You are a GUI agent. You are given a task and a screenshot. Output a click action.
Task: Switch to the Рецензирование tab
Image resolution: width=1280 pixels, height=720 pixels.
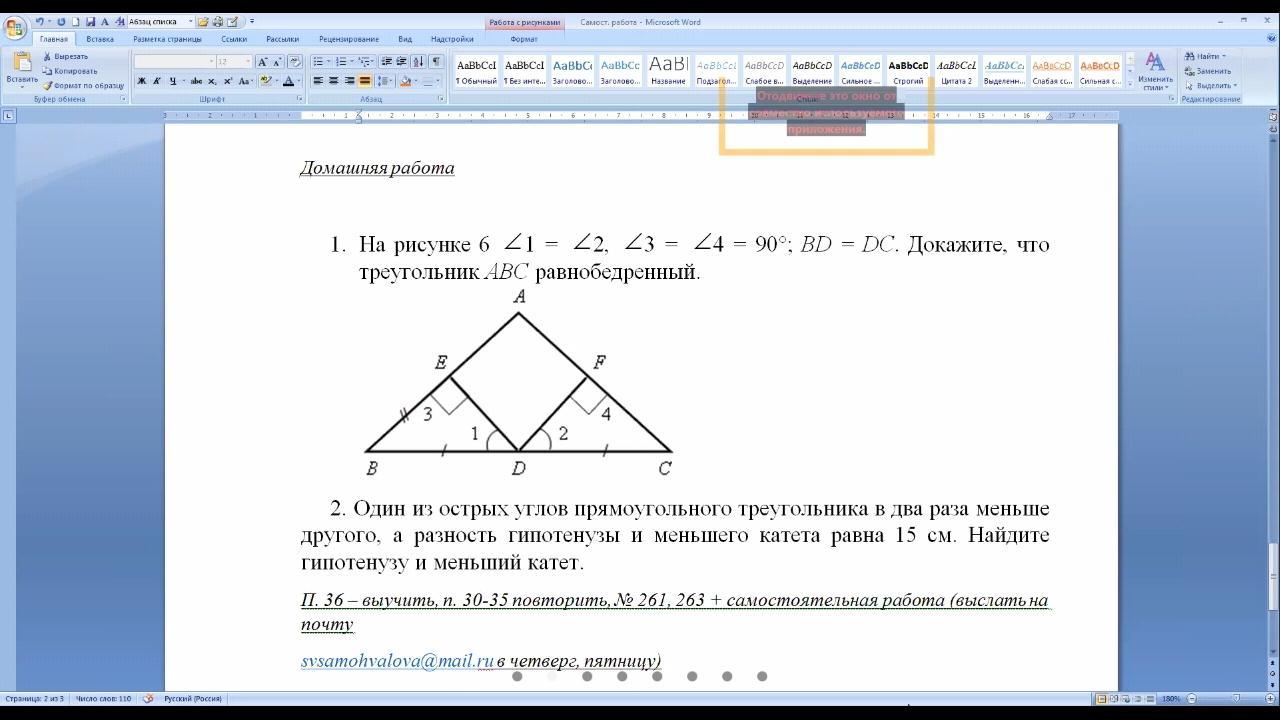pos(349,39)
